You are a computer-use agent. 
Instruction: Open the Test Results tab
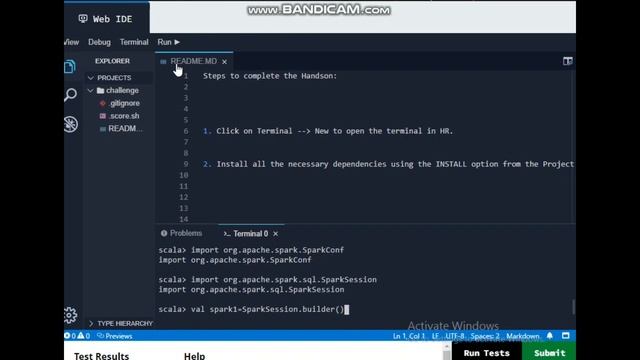(101, 356)
